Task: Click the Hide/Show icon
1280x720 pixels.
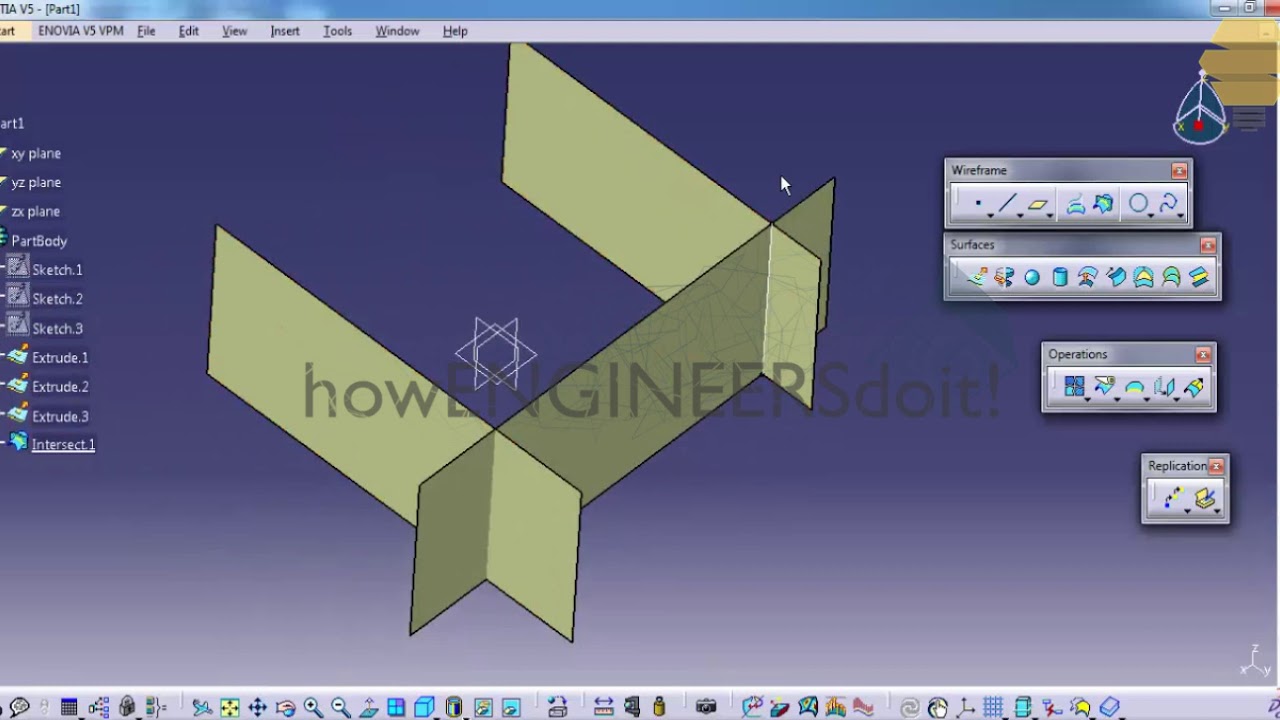Action: point(483,708)
